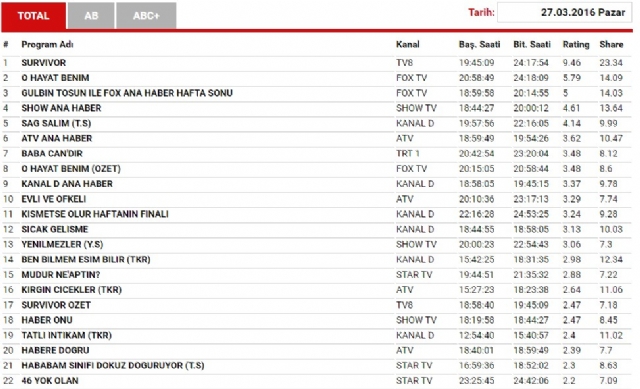Viewport: 640px width, 389px height.
Task: Click SHOW TV channel in HABER ONU row
Action: pyautogui.click(x=416, y=320)
